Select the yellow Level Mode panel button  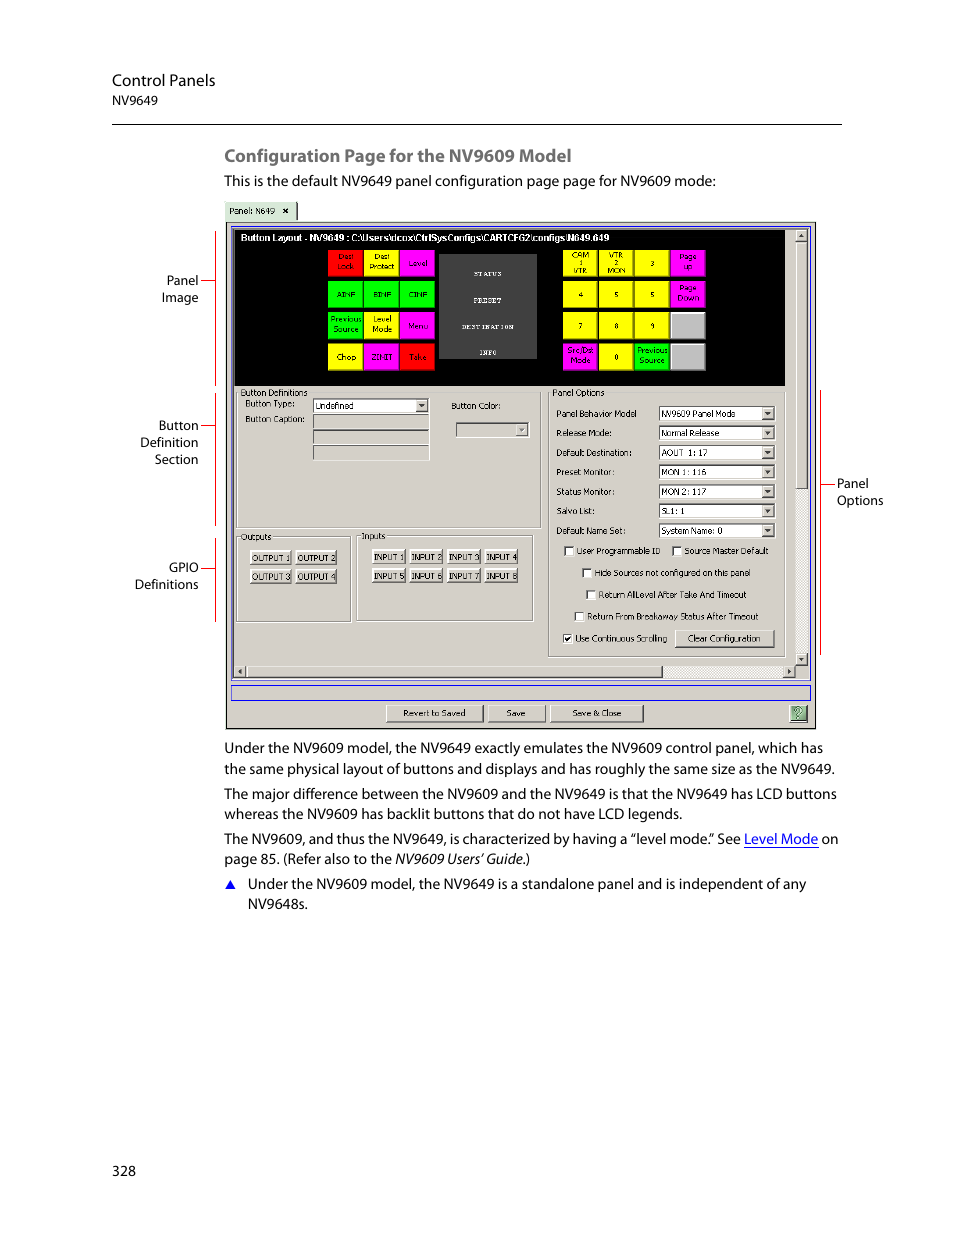point(382,325)
